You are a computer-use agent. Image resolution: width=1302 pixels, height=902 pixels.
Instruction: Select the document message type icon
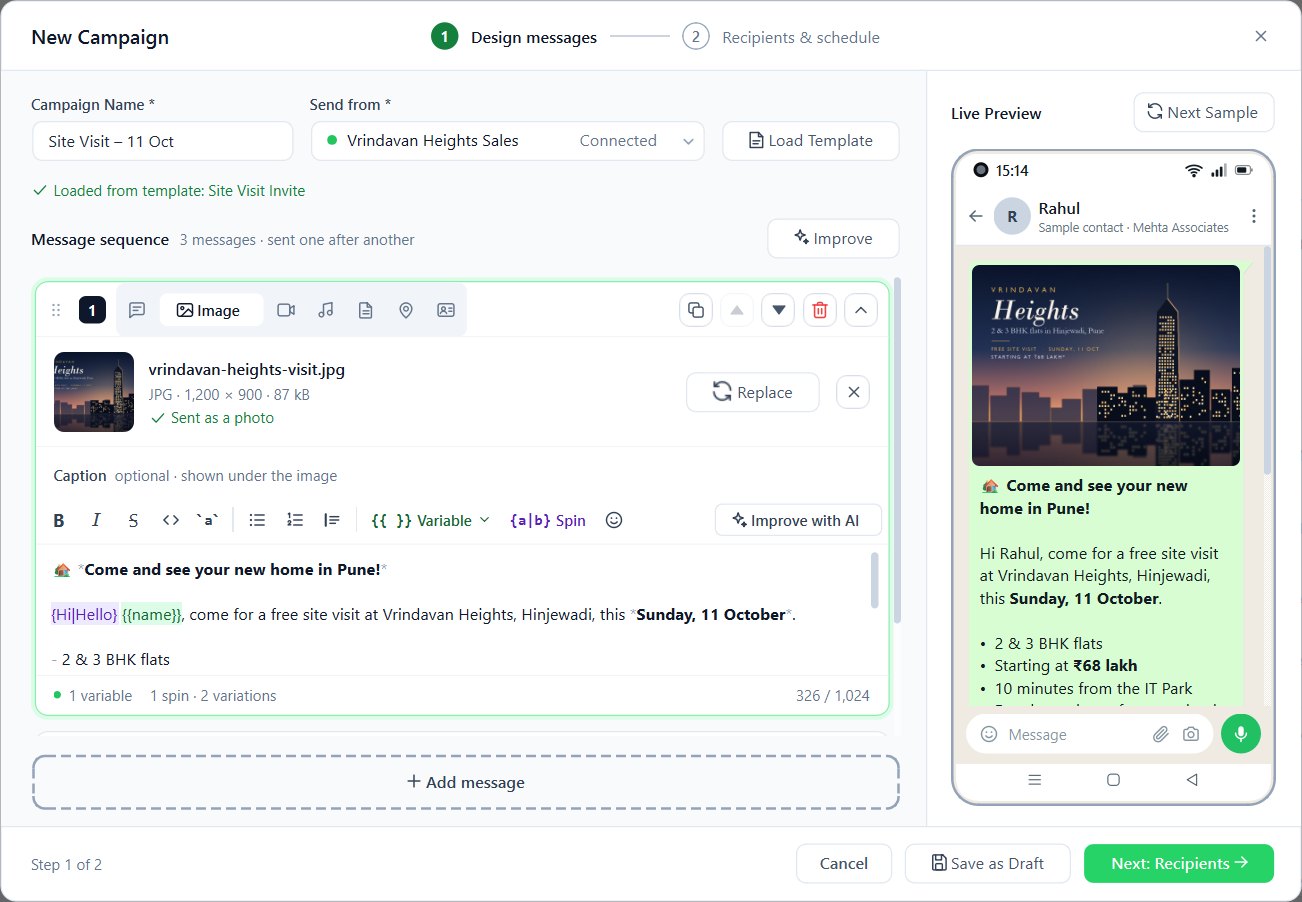[x=366, y=310]
